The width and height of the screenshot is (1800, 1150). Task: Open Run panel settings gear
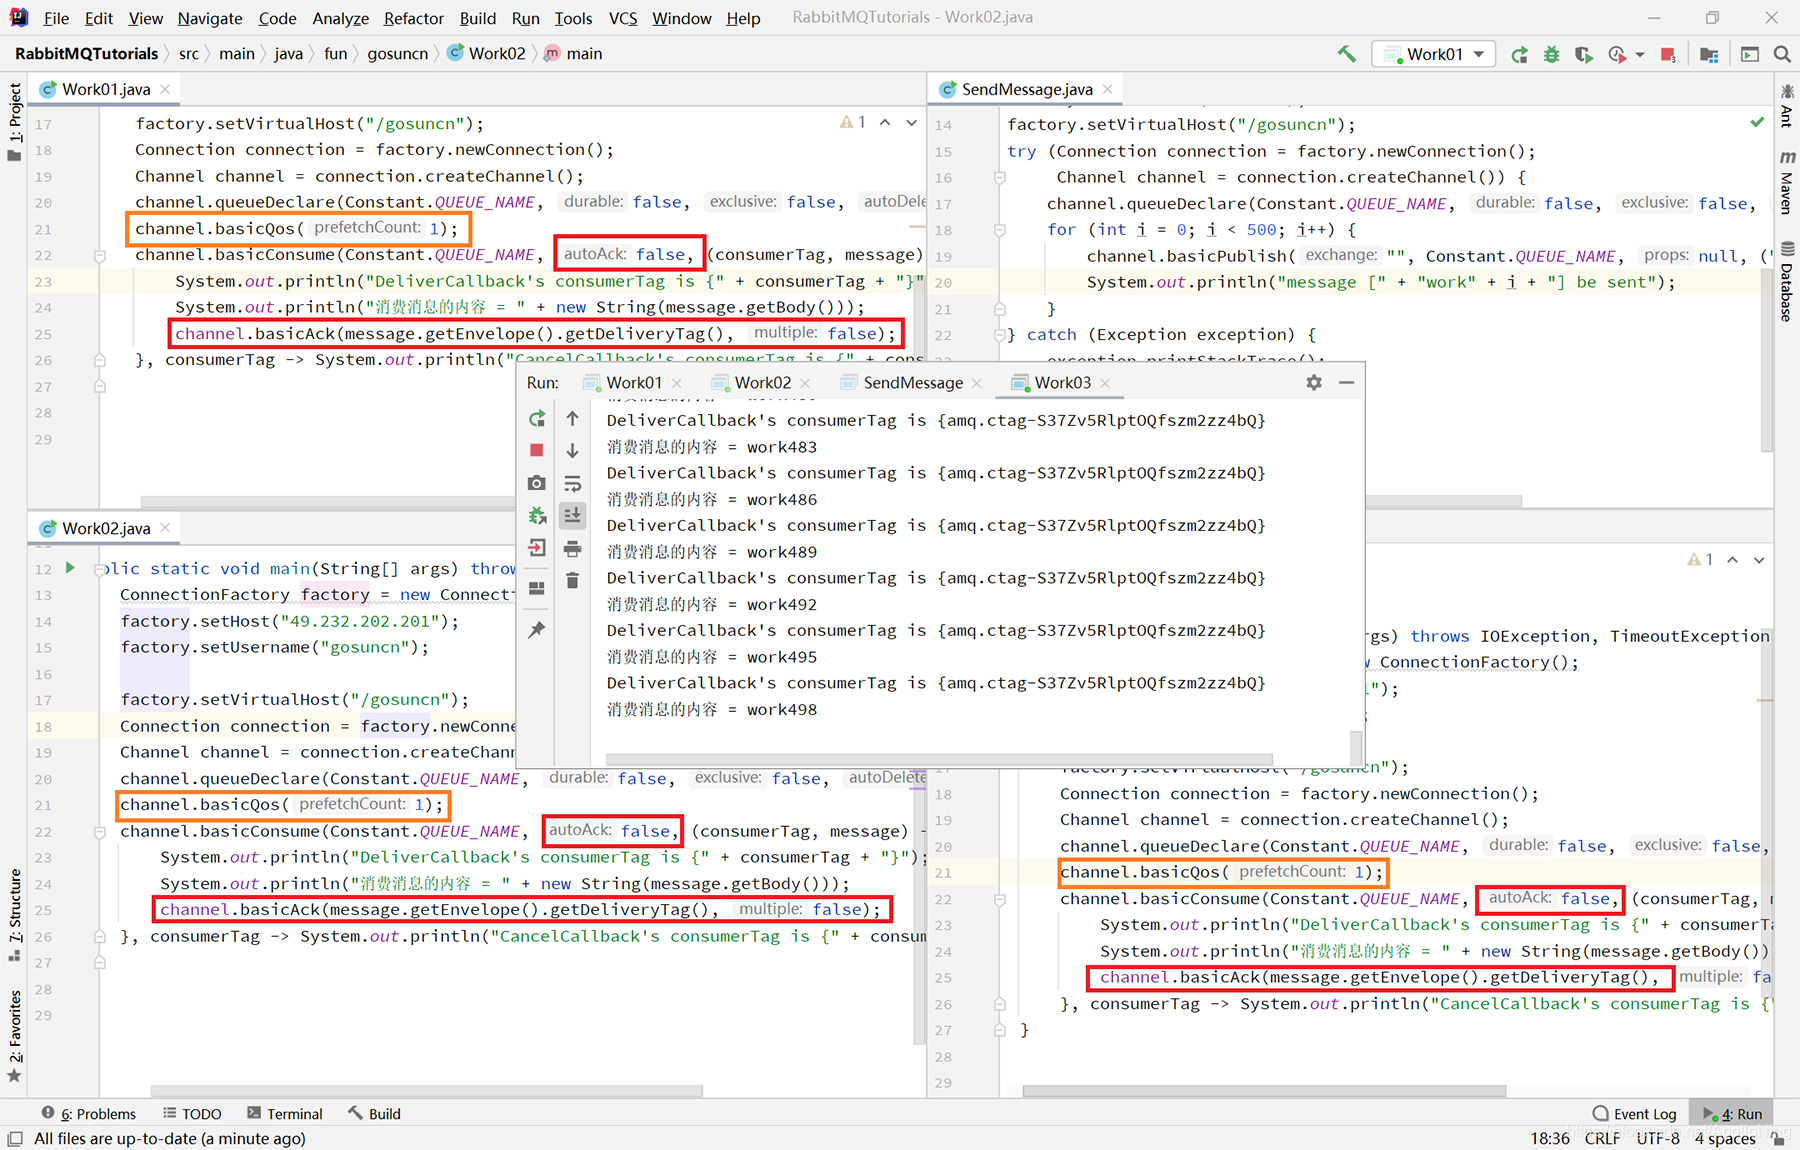pos(1314,382)
